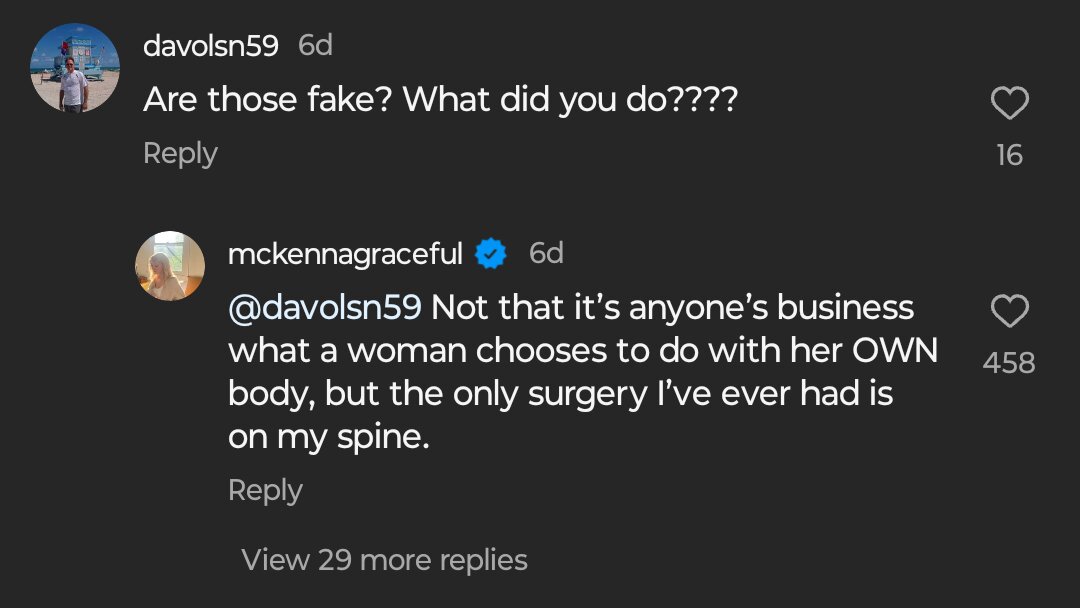Toggle like on the comment with 16 likes

tap(1010, 103)
